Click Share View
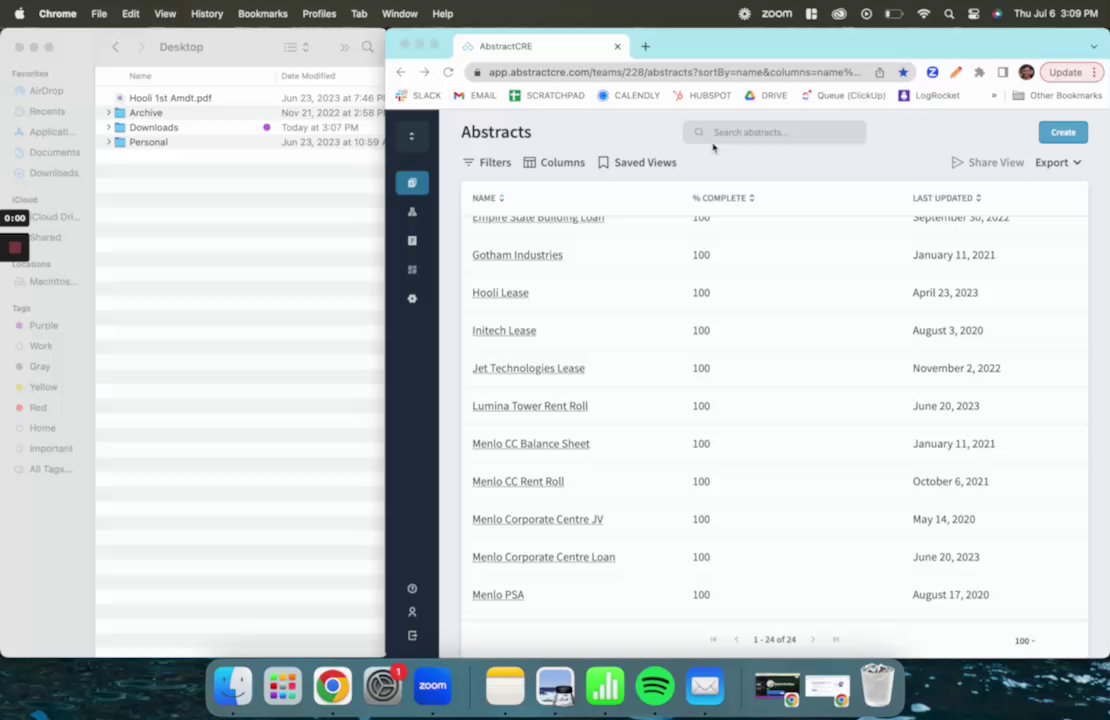The width and height of the screenshot is (1110, 720). 988,163
